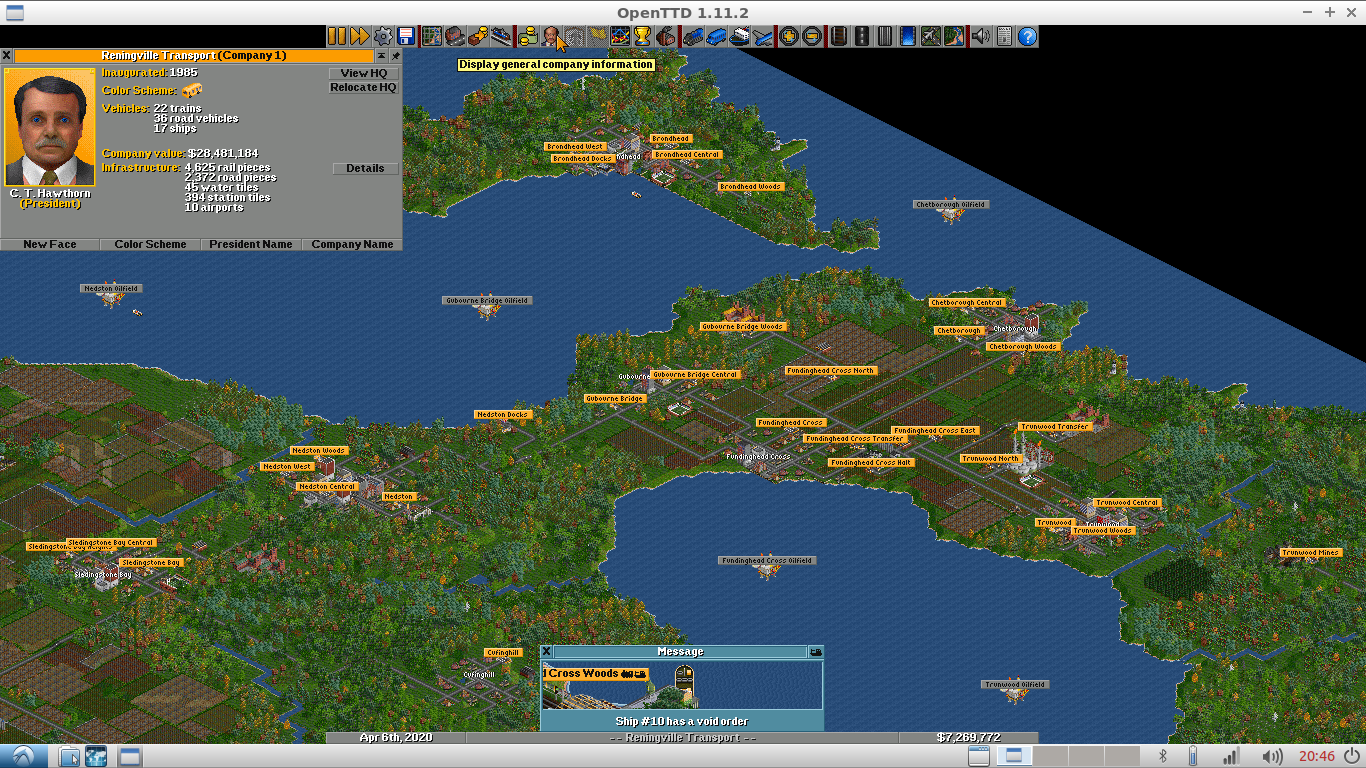This screenshot has width=1366, height=768.
Task: Close the Message window
Action: click(546, 651)
